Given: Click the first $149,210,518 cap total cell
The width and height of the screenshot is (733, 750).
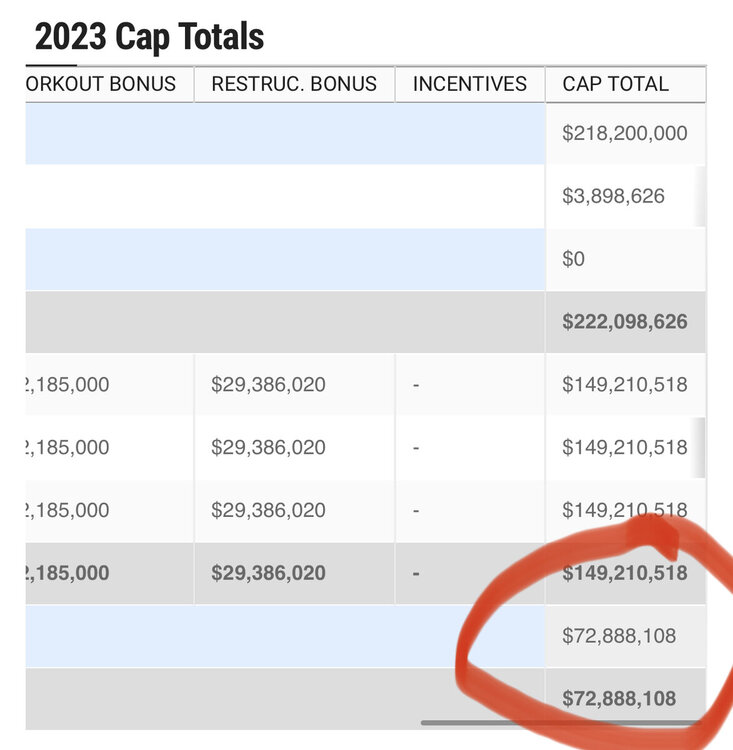Looking at the screenshot, I should click(x=625, y=385).
